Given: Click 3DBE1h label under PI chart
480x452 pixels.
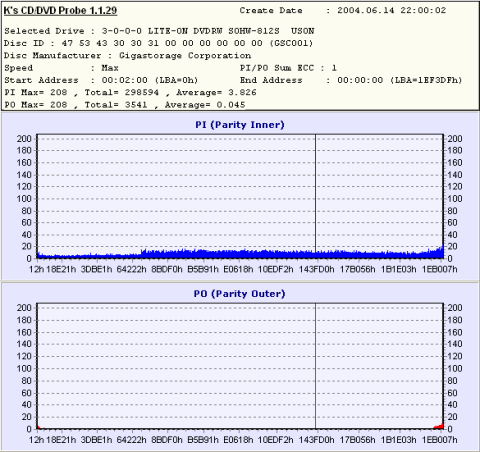Looking at the screenshot, I should (96, 269).
